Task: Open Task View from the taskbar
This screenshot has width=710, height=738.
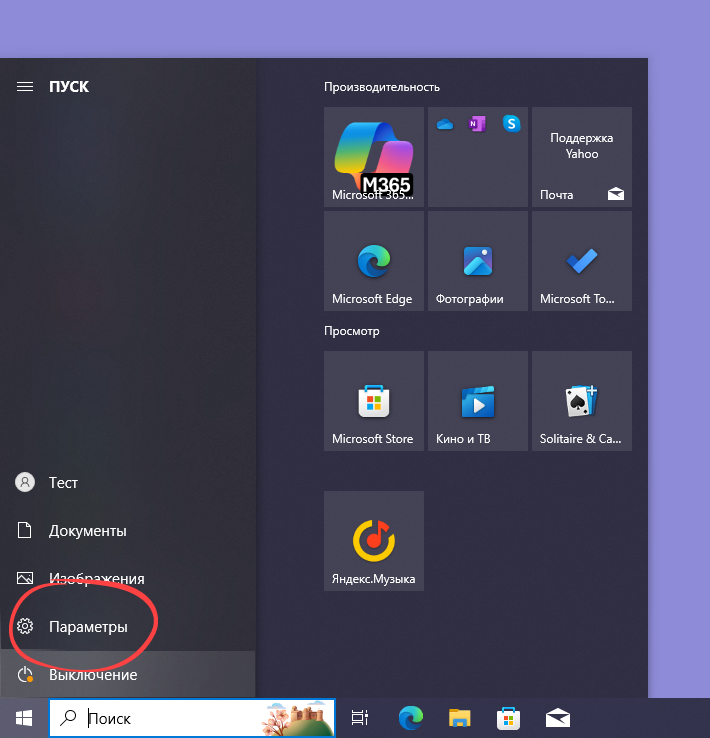Action: point(360,718)
